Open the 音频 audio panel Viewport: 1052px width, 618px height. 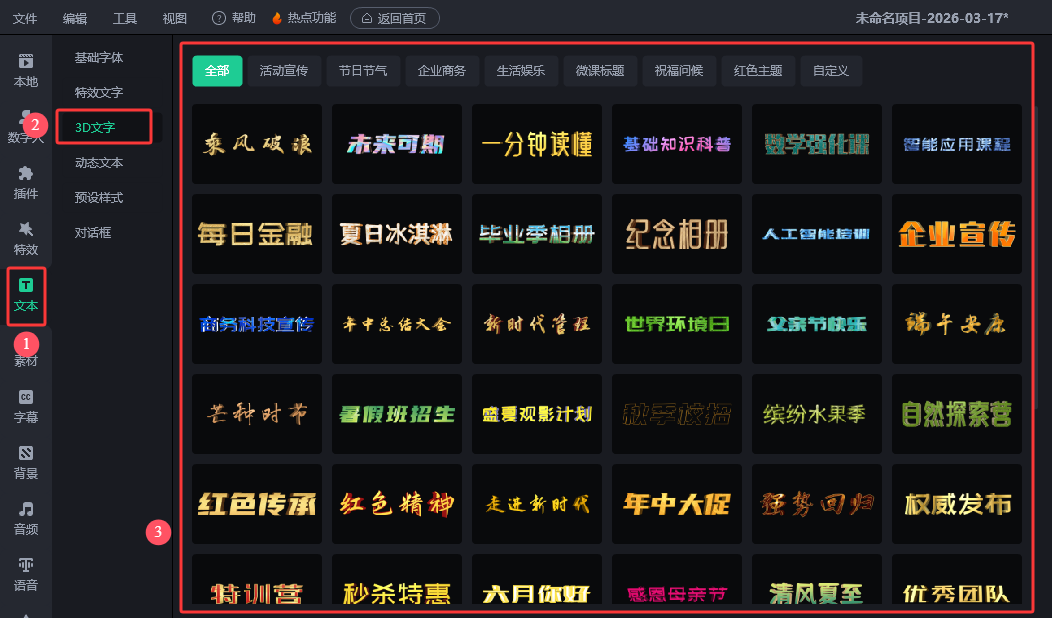26,518
